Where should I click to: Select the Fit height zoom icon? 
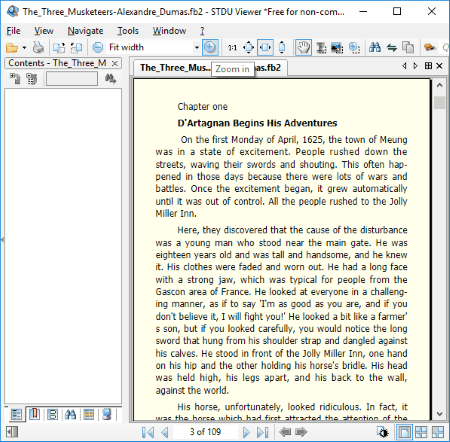[x=282, y=48]
